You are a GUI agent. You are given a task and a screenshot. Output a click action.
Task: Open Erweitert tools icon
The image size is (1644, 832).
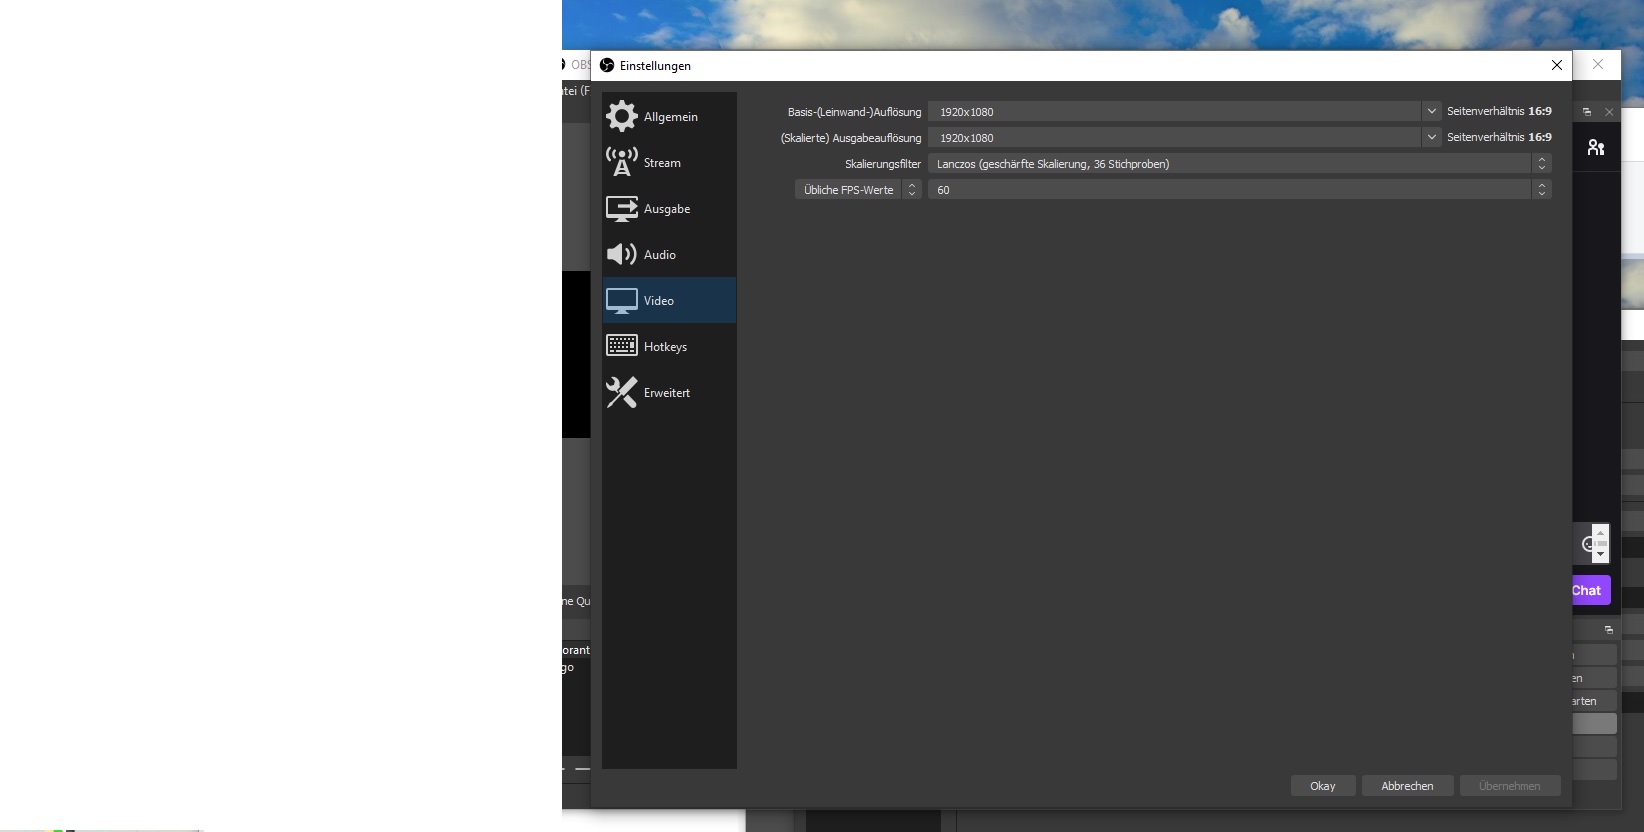(x=621, y=392)
